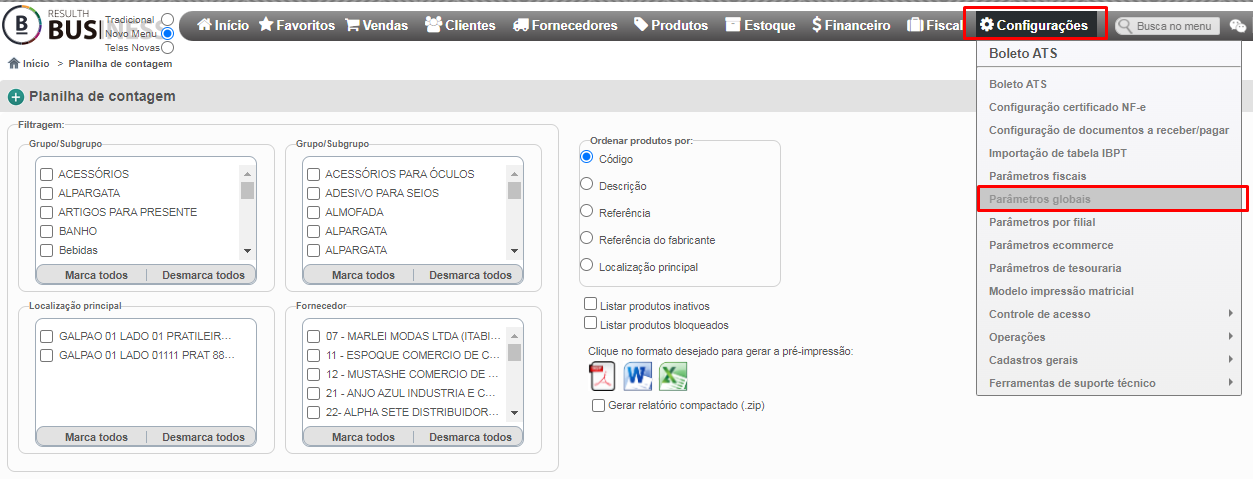Click Marca todos under Fornecedor list
The width and height of the screenshot is (1253, 479).
[x=363, y=437]
